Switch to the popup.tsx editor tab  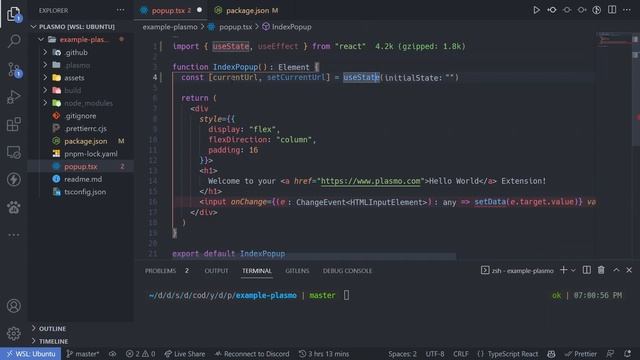coord(171,10)
